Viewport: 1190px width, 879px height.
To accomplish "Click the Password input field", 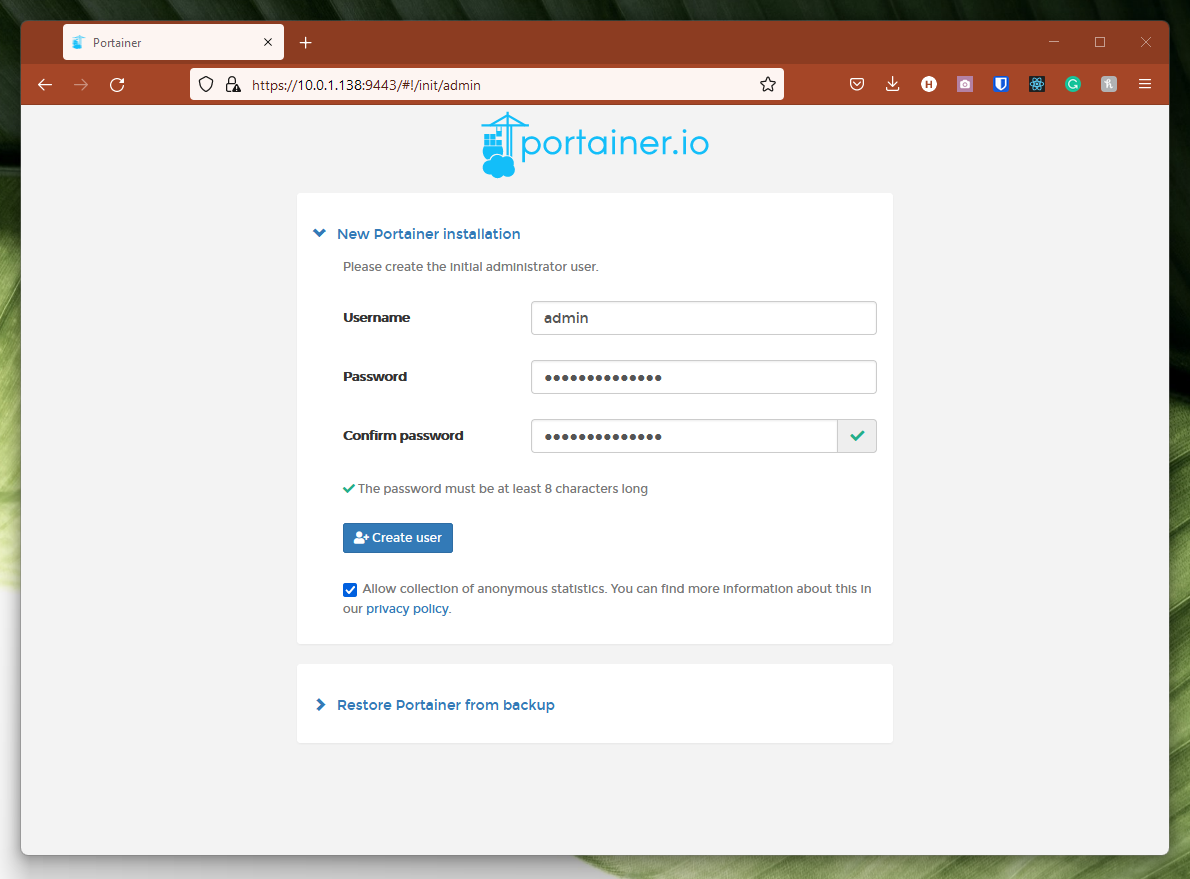I will pos(704,377).
